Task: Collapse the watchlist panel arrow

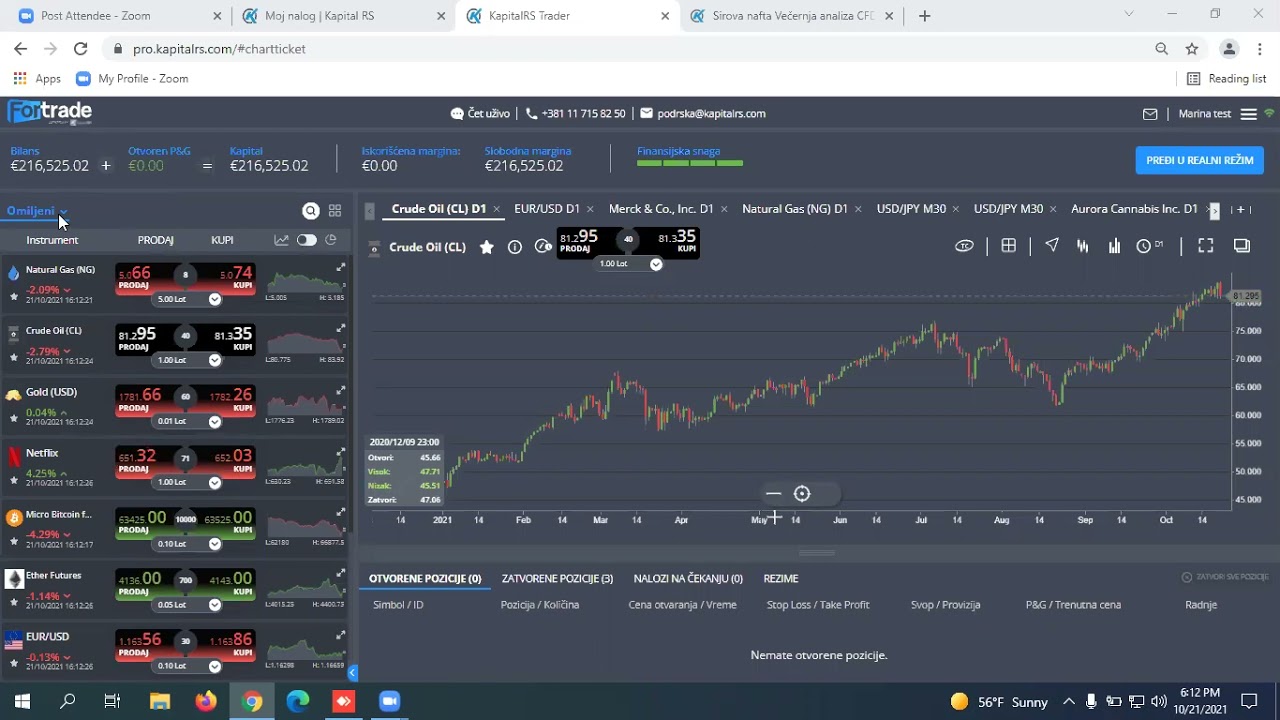Action: pyautogui.click(x=352, y=673)
